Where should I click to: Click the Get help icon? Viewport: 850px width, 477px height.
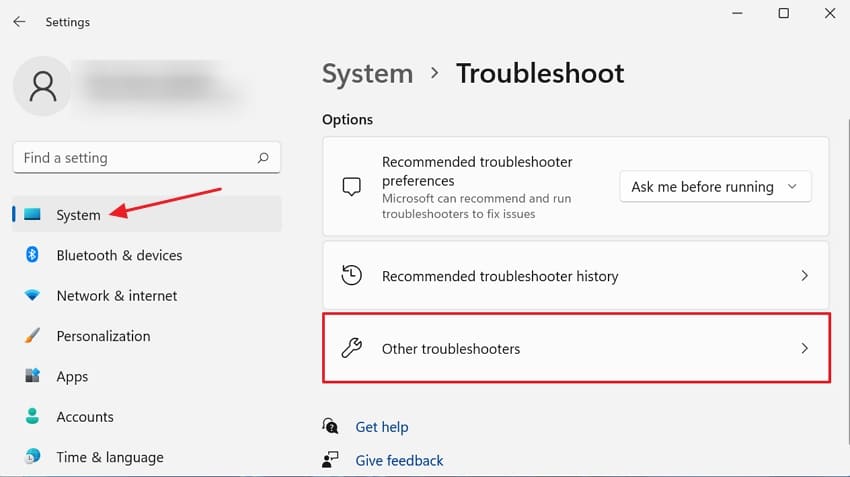(x=330, y=426)
